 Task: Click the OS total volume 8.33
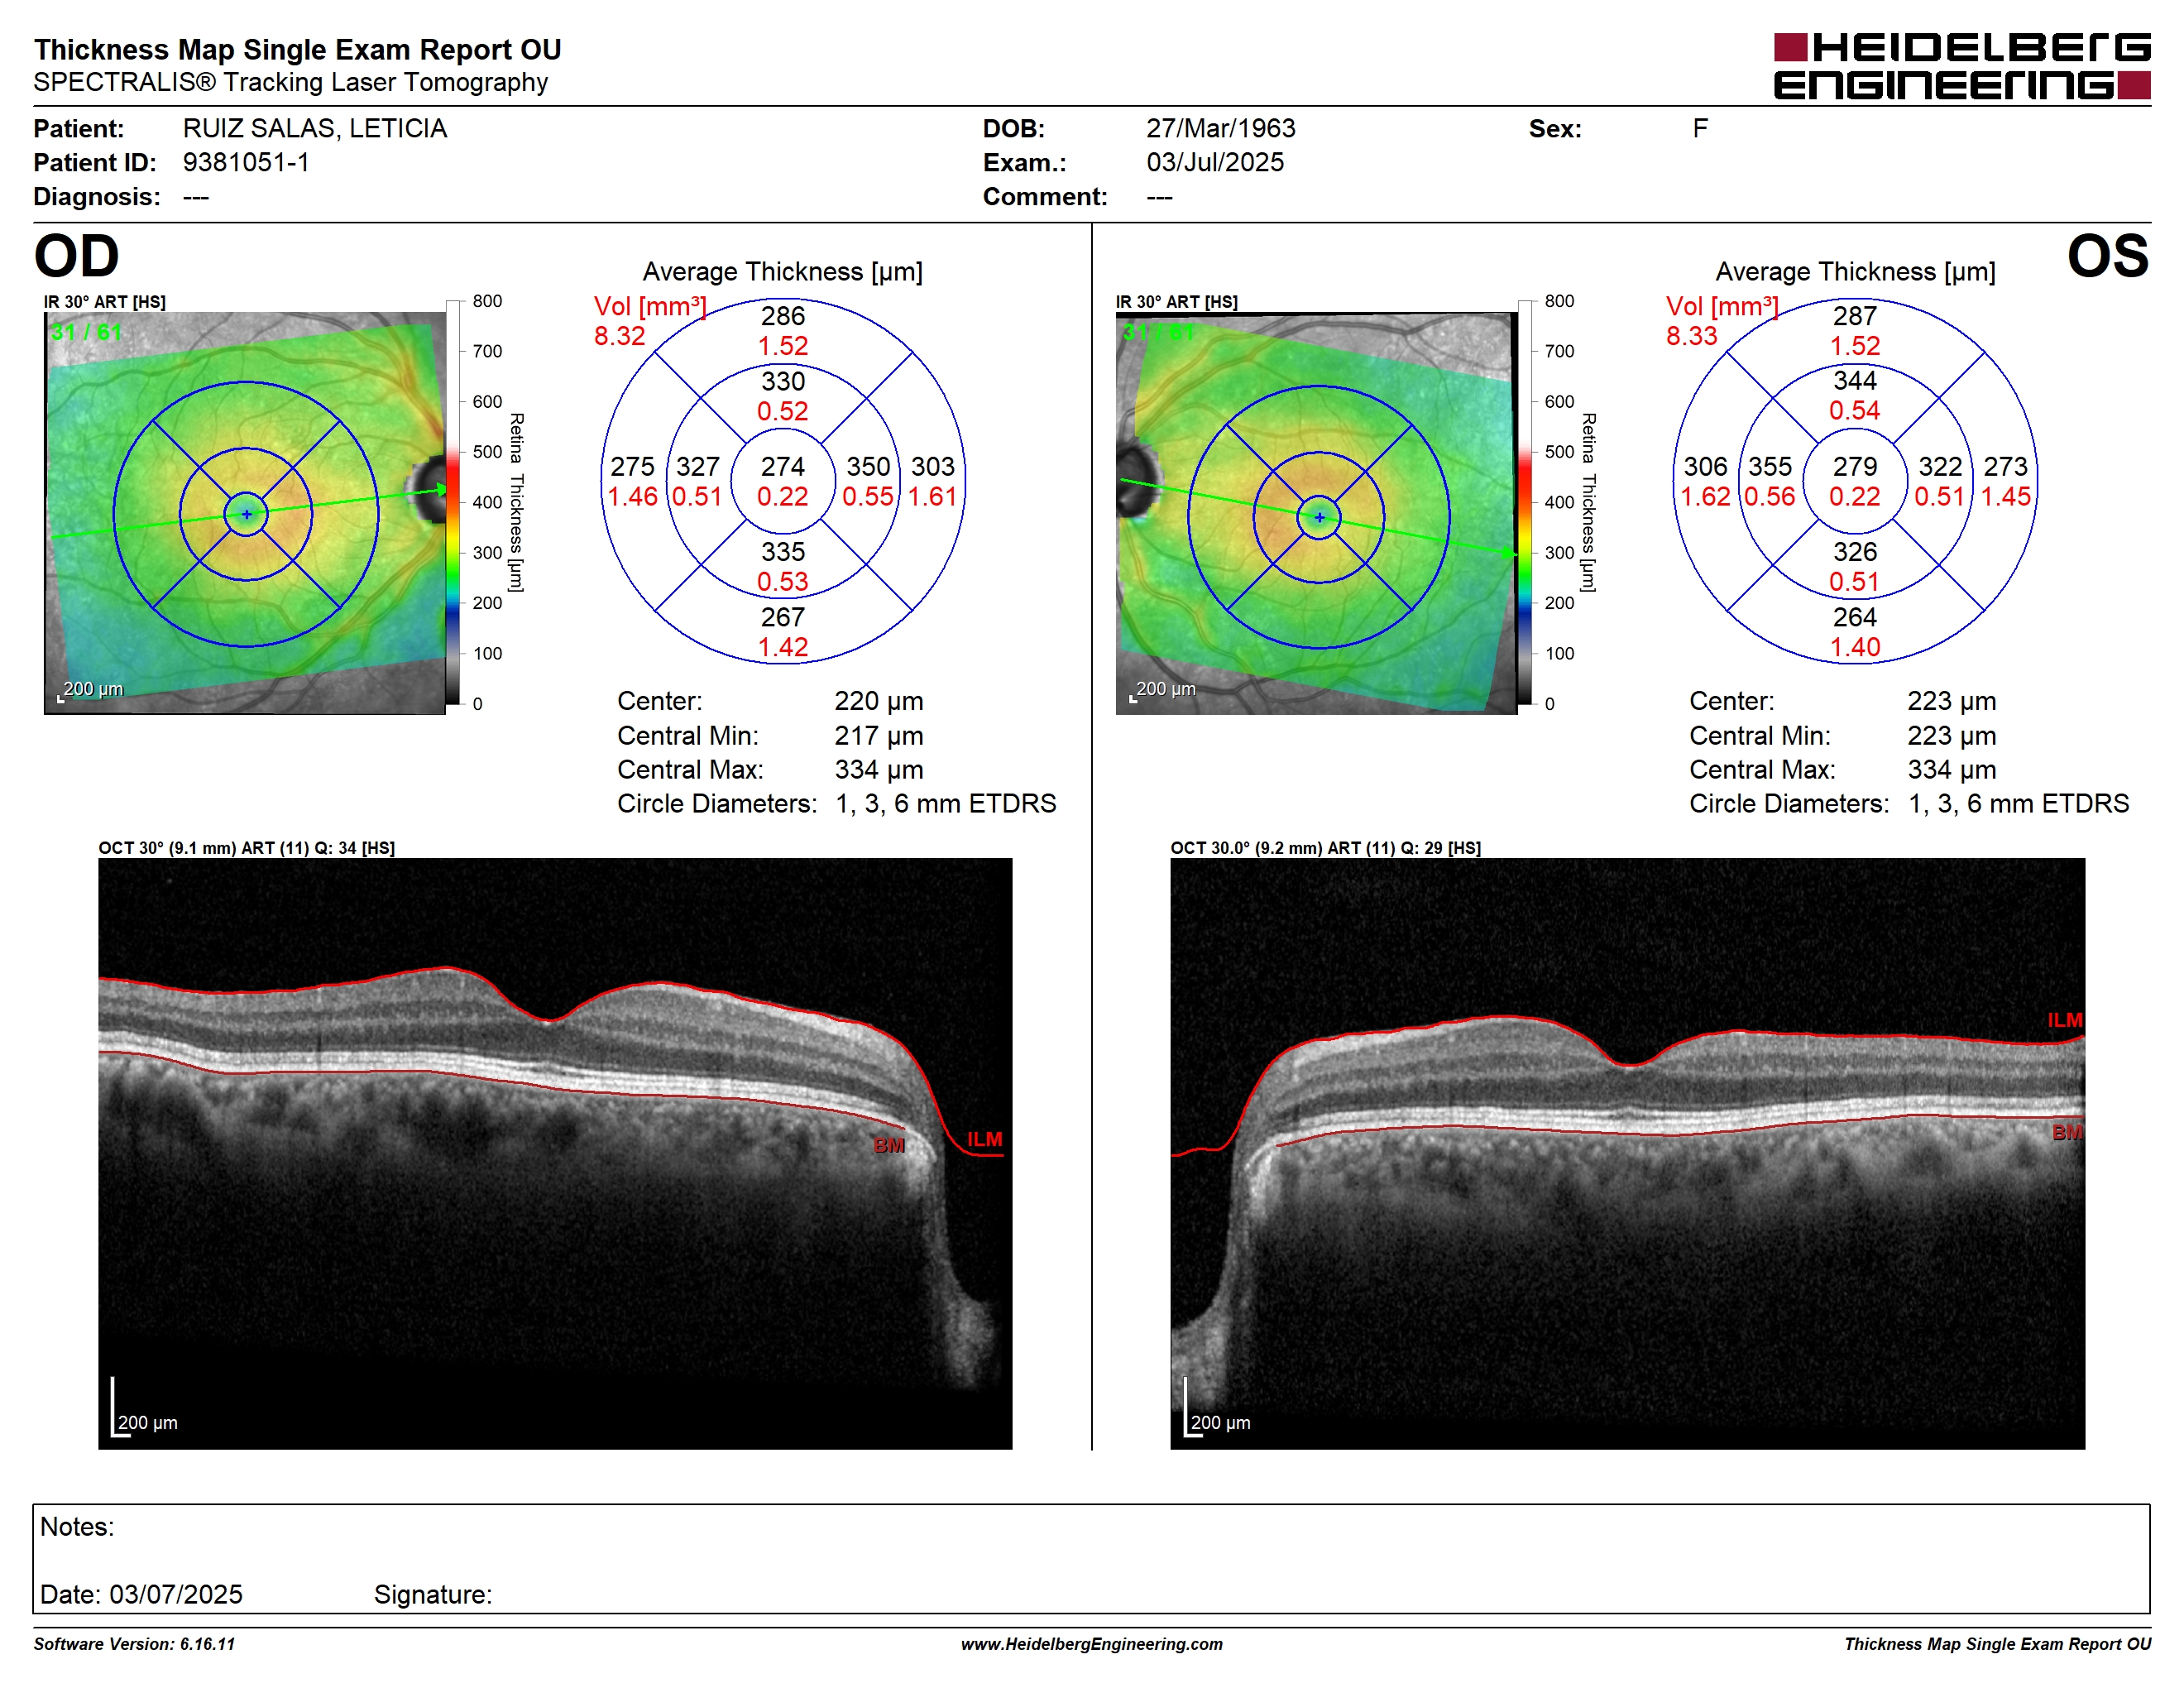[x=1691, y=336]
